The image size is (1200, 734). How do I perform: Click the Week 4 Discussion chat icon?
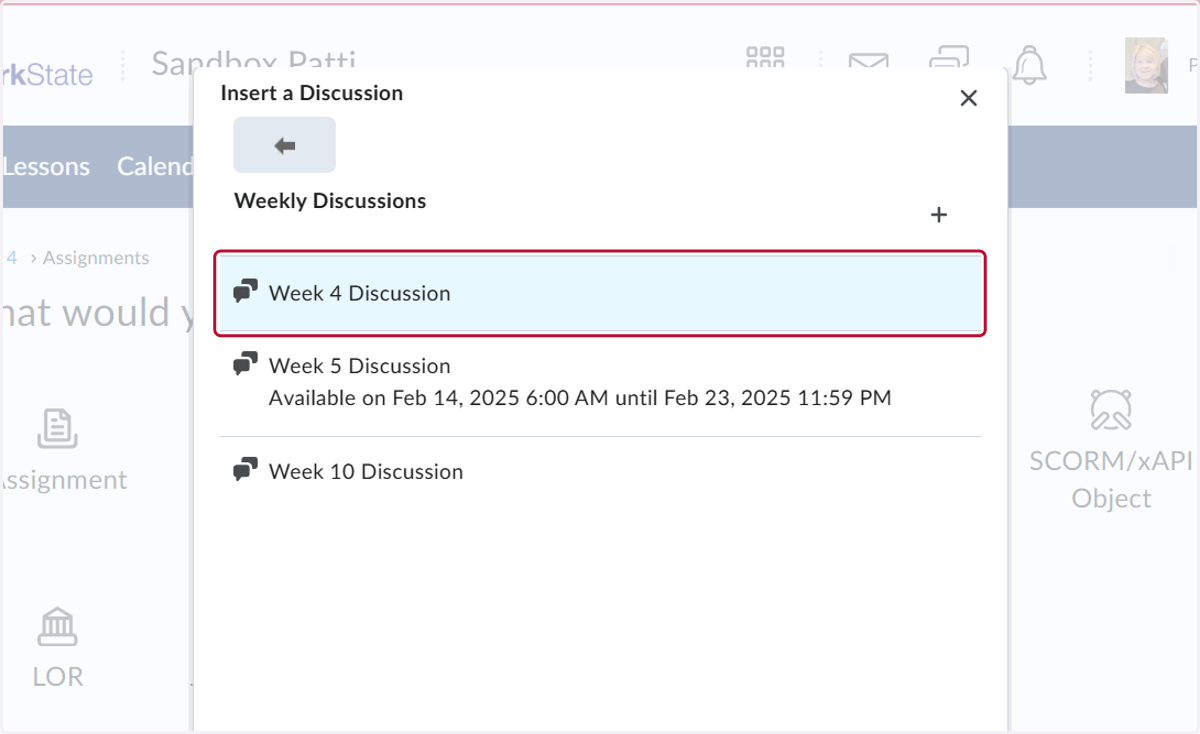click(245, 292)
